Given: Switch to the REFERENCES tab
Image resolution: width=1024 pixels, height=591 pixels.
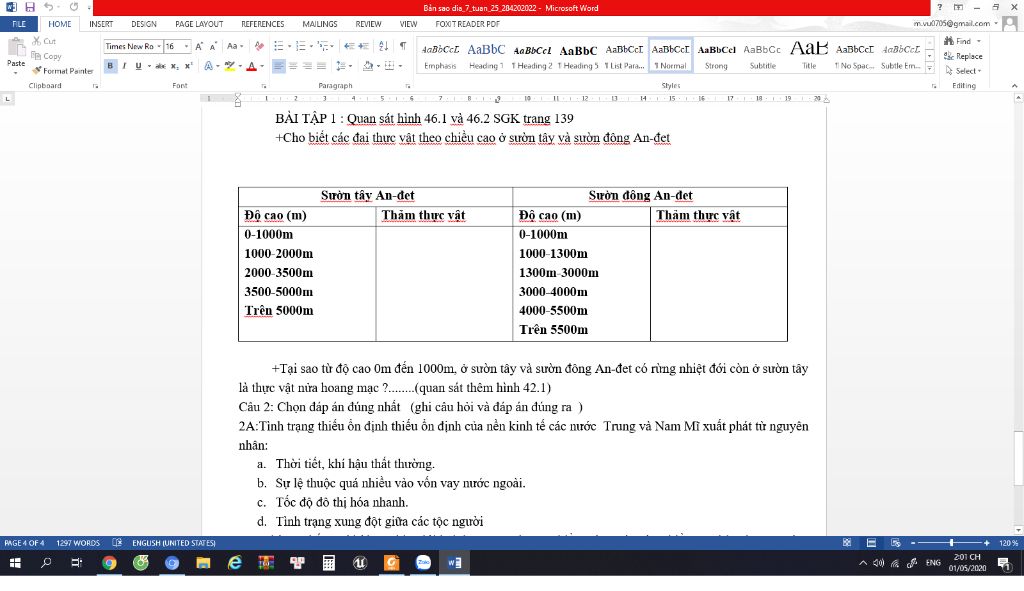Looking at the screenshot, I should pyautogui.click(x=263, y=24).
